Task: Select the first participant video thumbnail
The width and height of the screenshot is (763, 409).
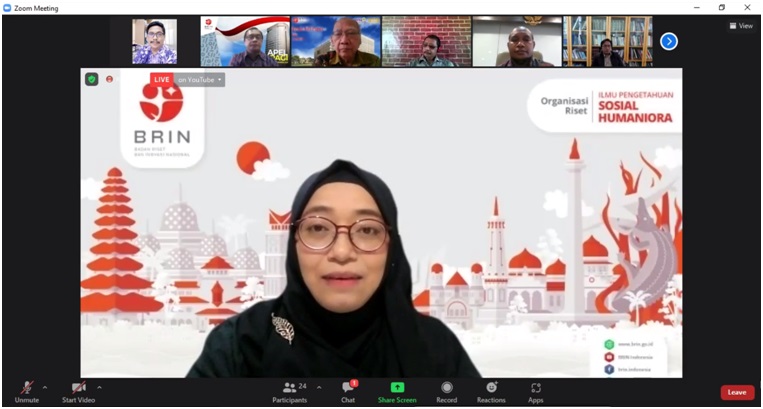Action: pos(154,41)
